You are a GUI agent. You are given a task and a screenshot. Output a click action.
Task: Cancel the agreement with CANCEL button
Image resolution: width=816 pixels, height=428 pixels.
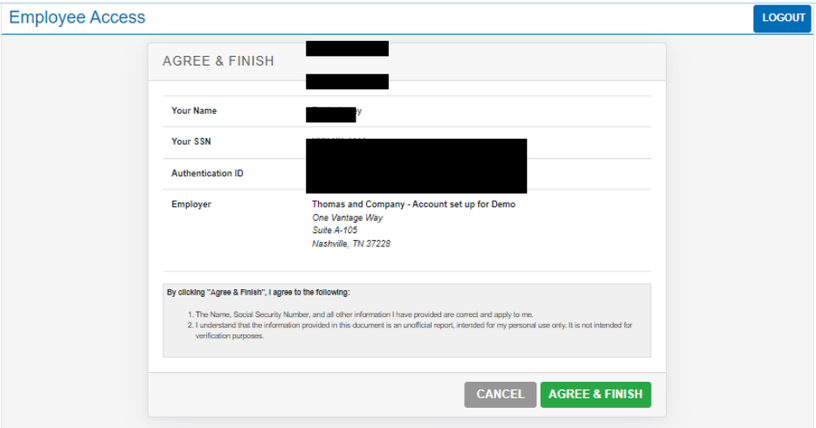coord(500,394)
